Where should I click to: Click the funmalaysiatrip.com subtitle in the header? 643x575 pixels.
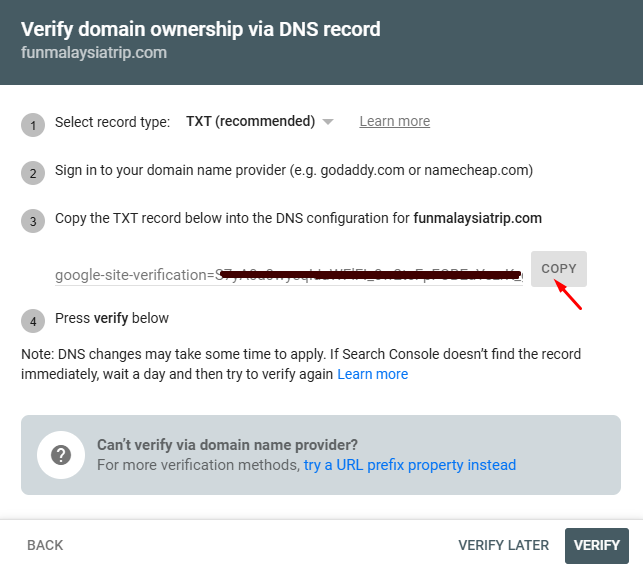click(x=94, y=53)
